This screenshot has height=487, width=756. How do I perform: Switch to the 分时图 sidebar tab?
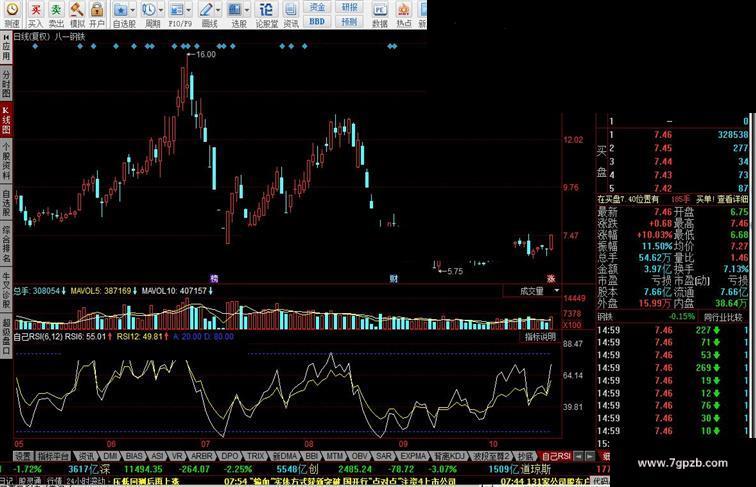pyautogui.click(x=6, y=83)
